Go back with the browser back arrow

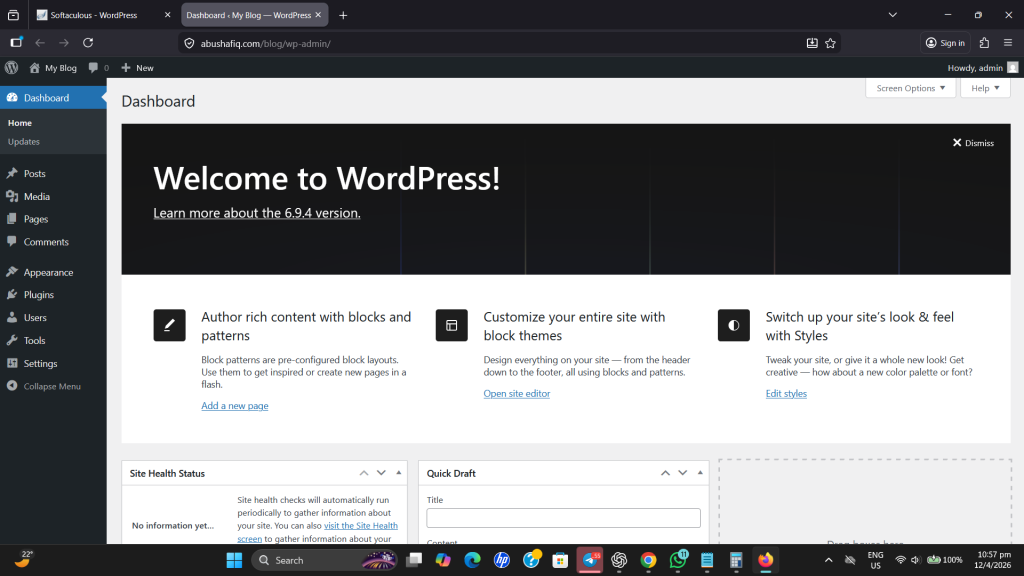click(x=40, y=43)
